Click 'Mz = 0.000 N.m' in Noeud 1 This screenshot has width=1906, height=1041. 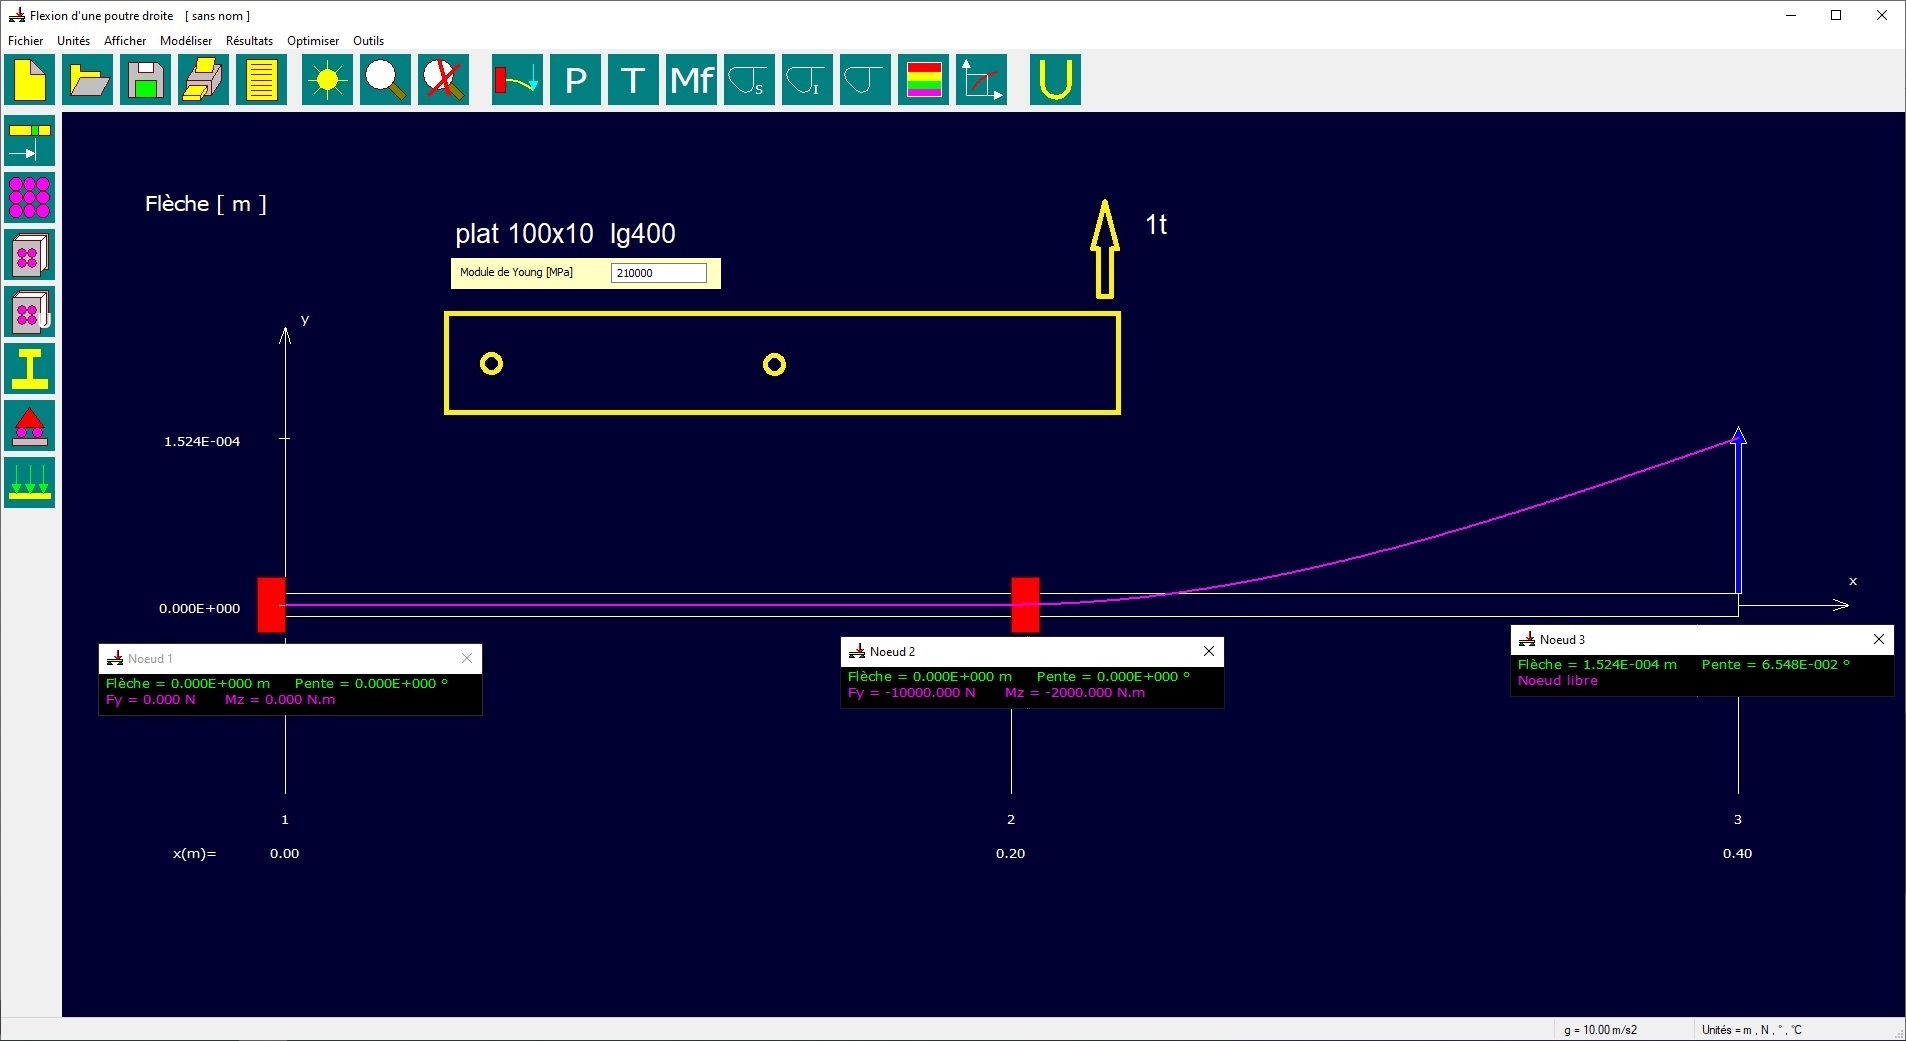(280, 699)
